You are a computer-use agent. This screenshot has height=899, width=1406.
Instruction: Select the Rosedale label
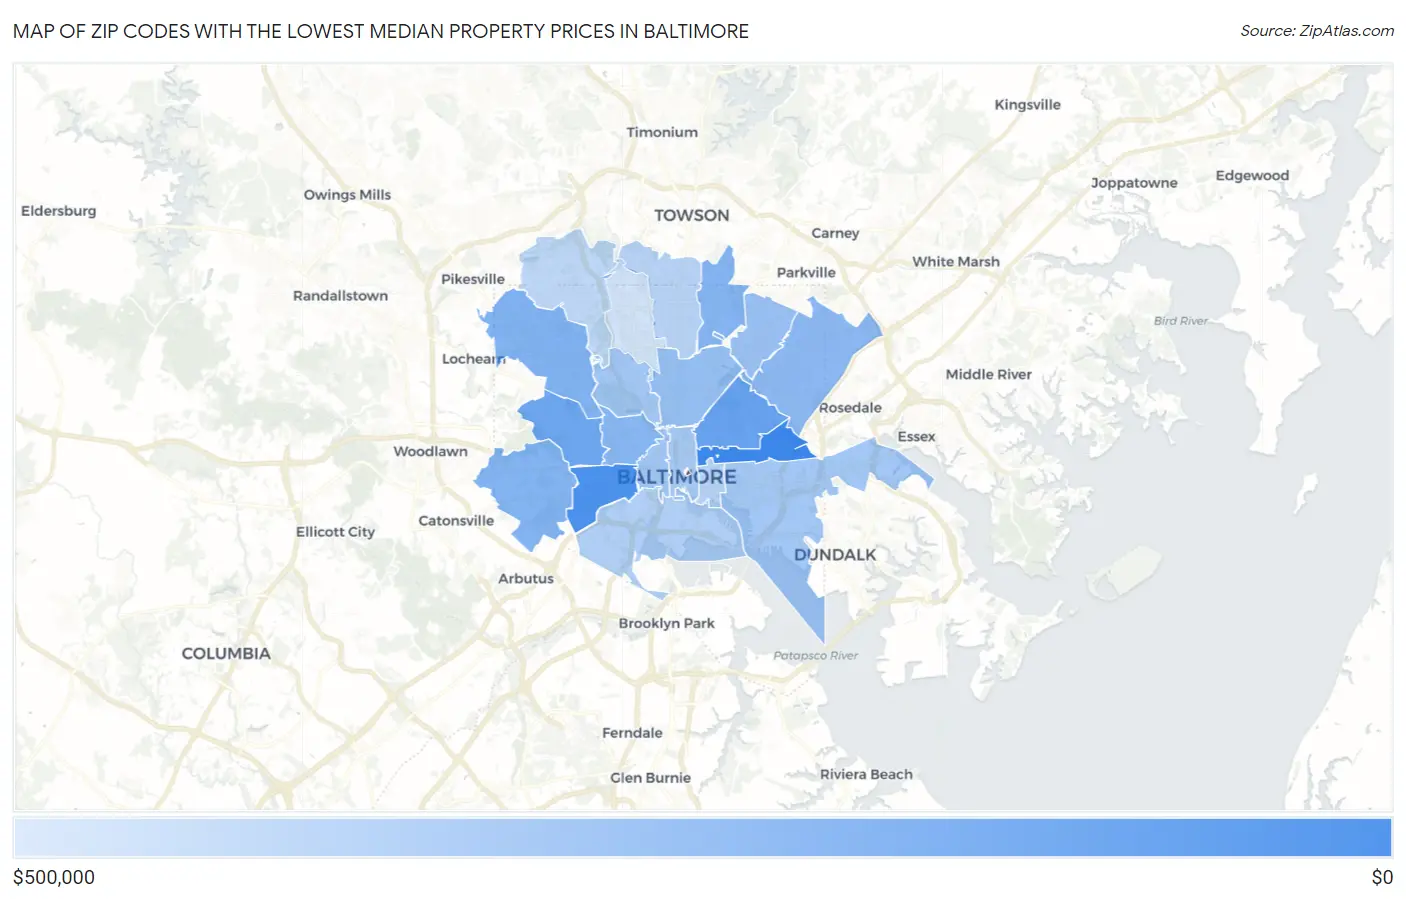click(850, 408)
